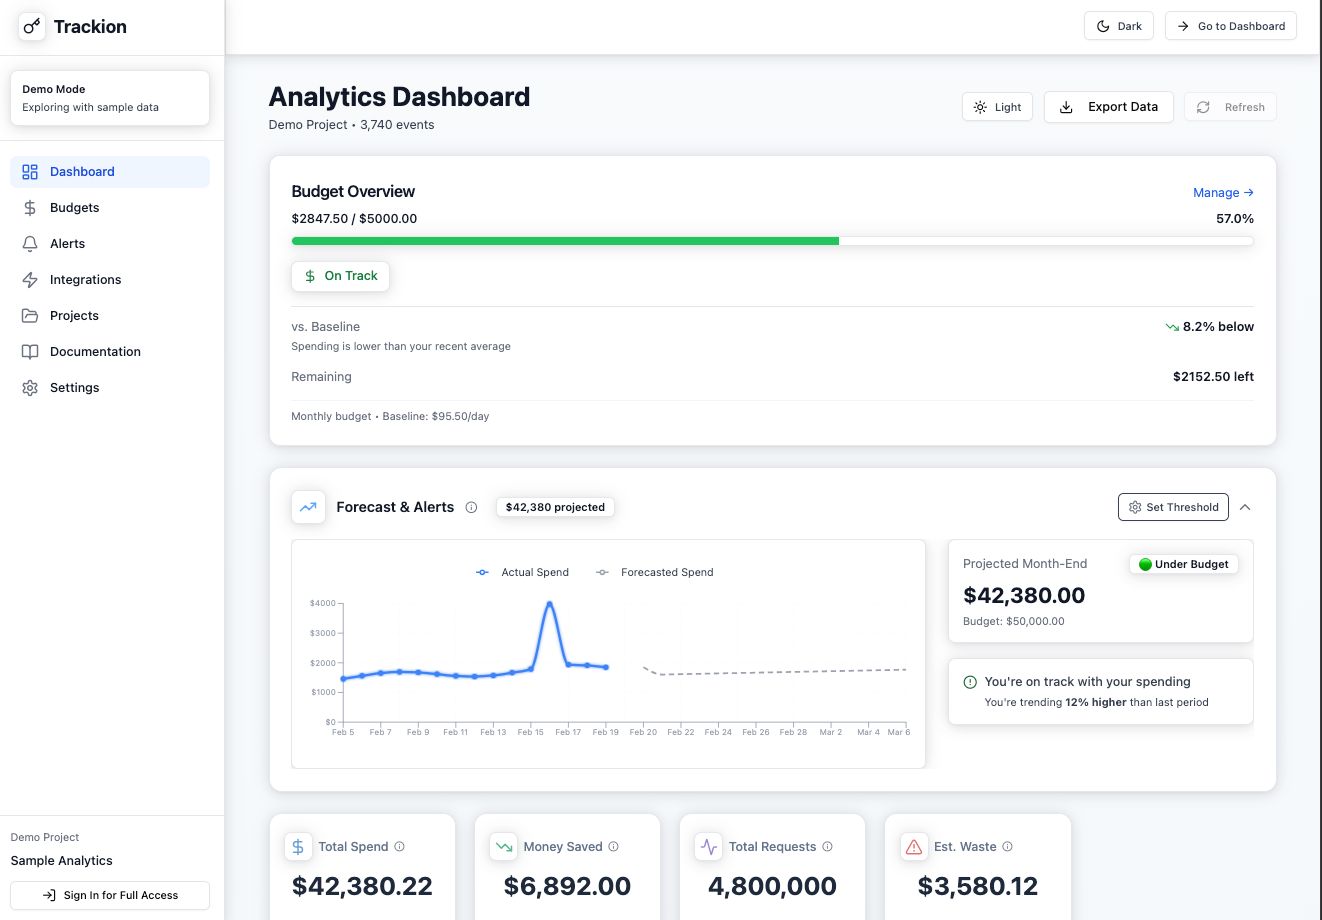Go to the Budgets section
The height and width of the screenshot is (920, 1322).
click(x=74, y=207)
